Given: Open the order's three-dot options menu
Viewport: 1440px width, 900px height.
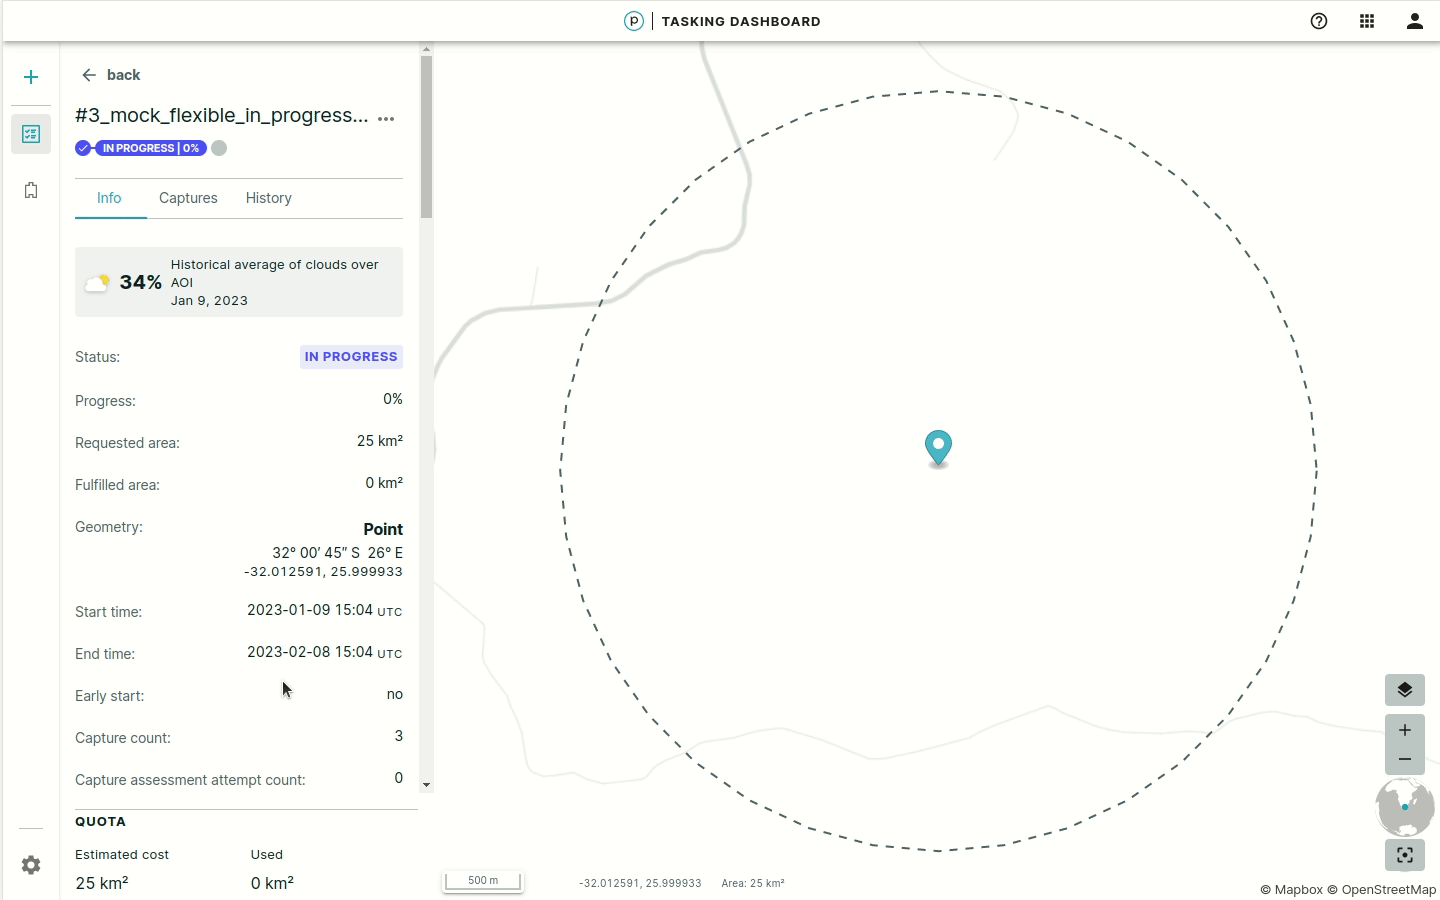Looking at the screenshot, I should [386, 118].
